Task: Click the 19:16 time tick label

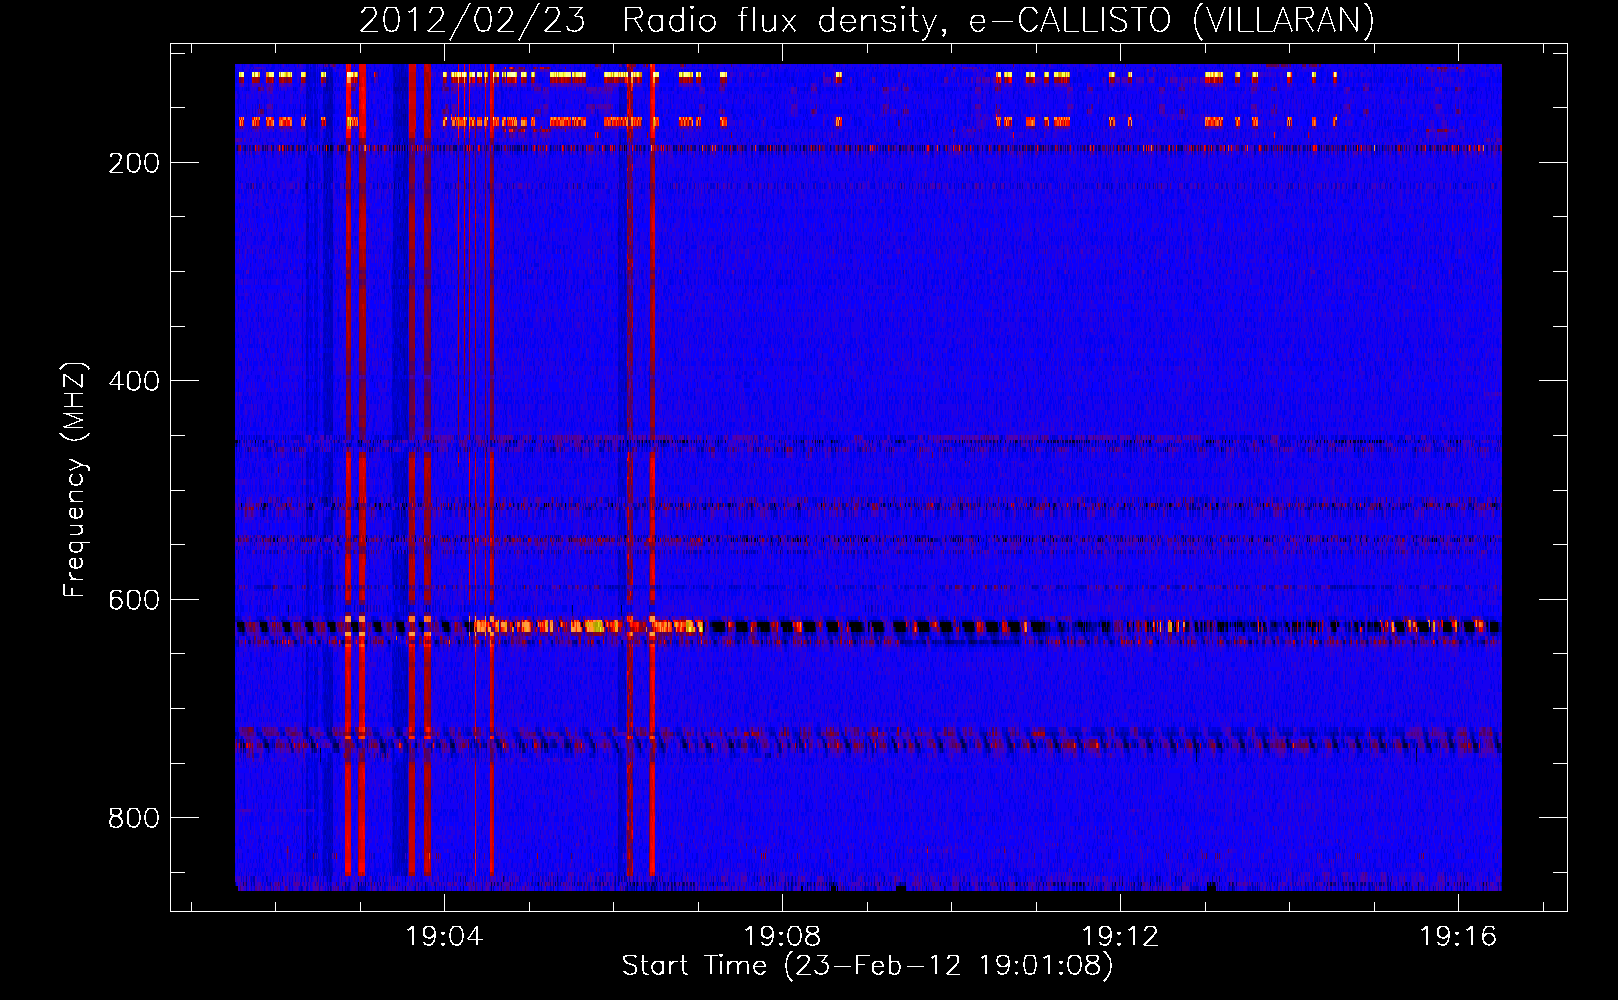Action: (1458, 936)
